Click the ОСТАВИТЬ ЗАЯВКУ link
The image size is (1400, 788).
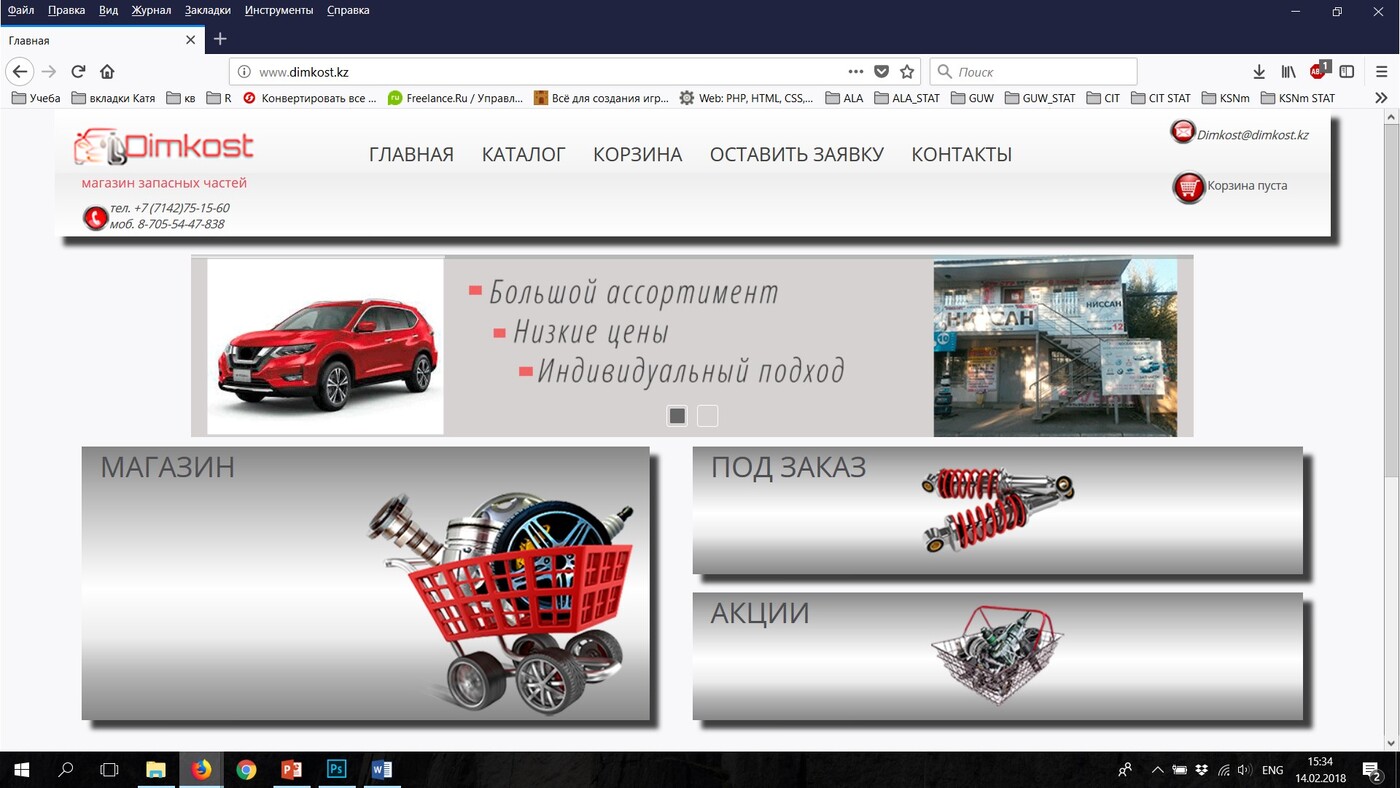[796, 155]
